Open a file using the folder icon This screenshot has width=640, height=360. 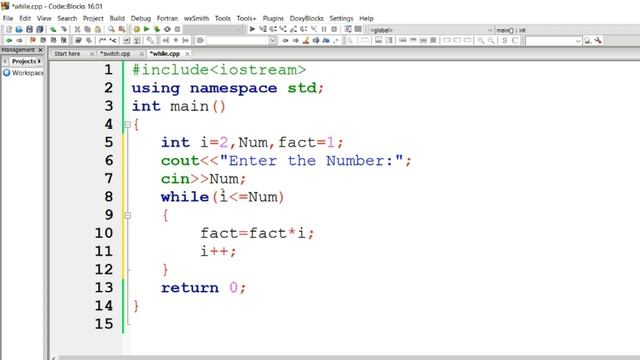19,29
